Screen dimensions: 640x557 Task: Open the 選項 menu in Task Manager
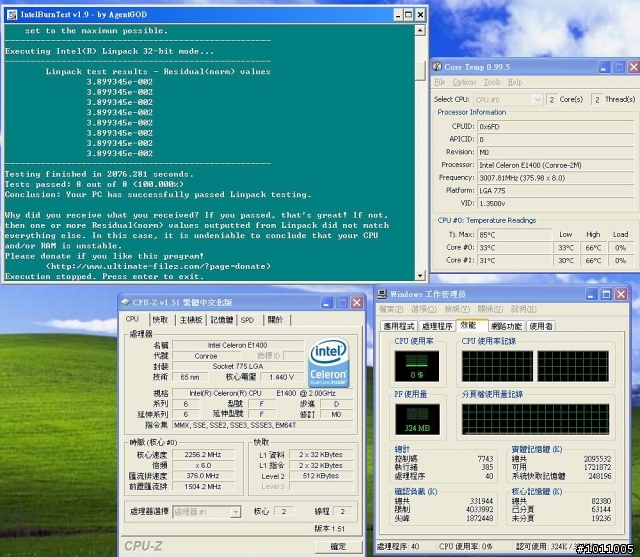tap(424, 309)
